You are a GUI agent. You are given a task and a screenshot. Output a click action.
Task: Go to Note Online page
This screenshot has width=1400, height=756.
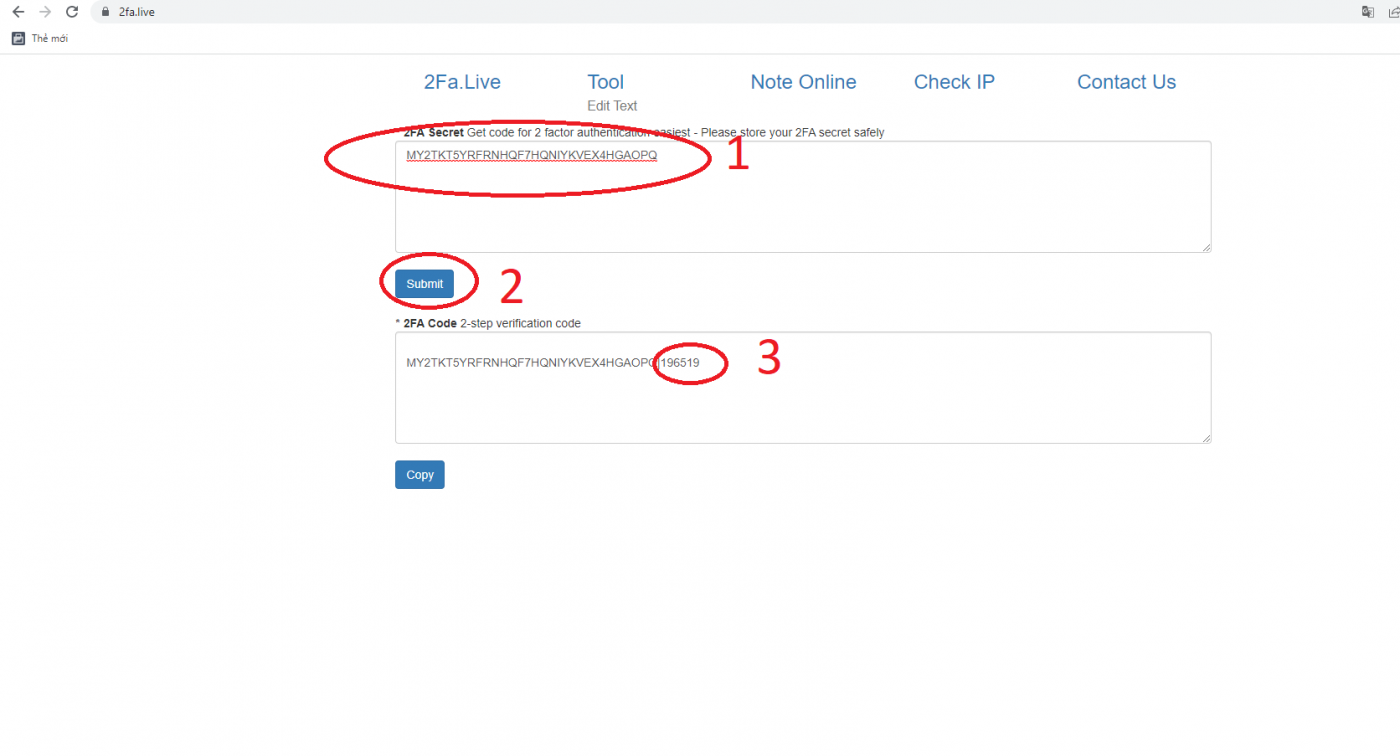[x=803, y=82]
